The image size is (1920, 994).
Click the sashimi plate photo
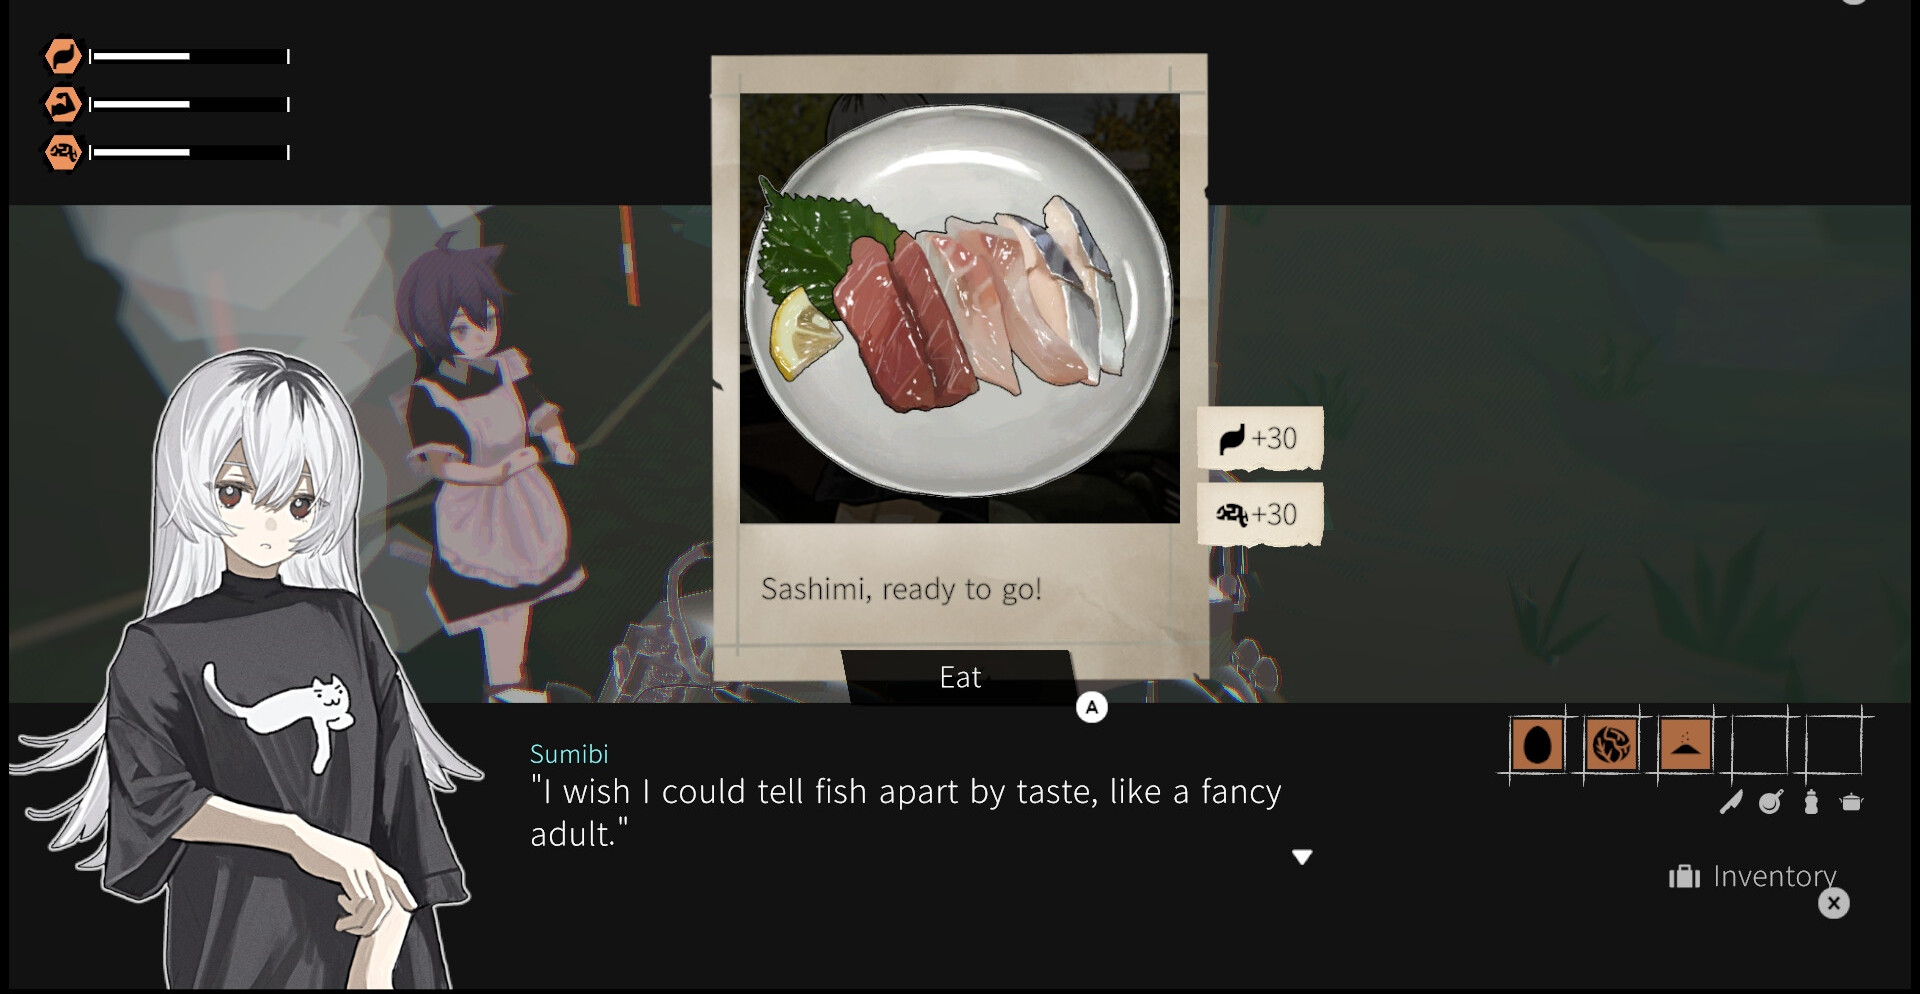pos(959,308)
